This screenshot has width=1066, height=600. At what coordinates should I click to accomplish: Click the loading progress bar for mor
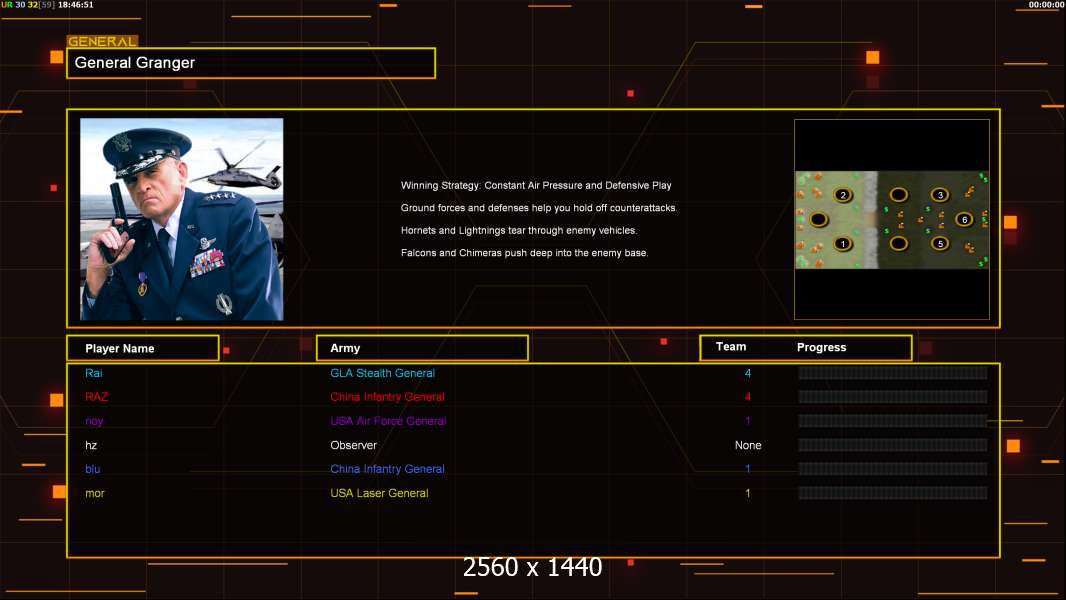tap(892, 493)
